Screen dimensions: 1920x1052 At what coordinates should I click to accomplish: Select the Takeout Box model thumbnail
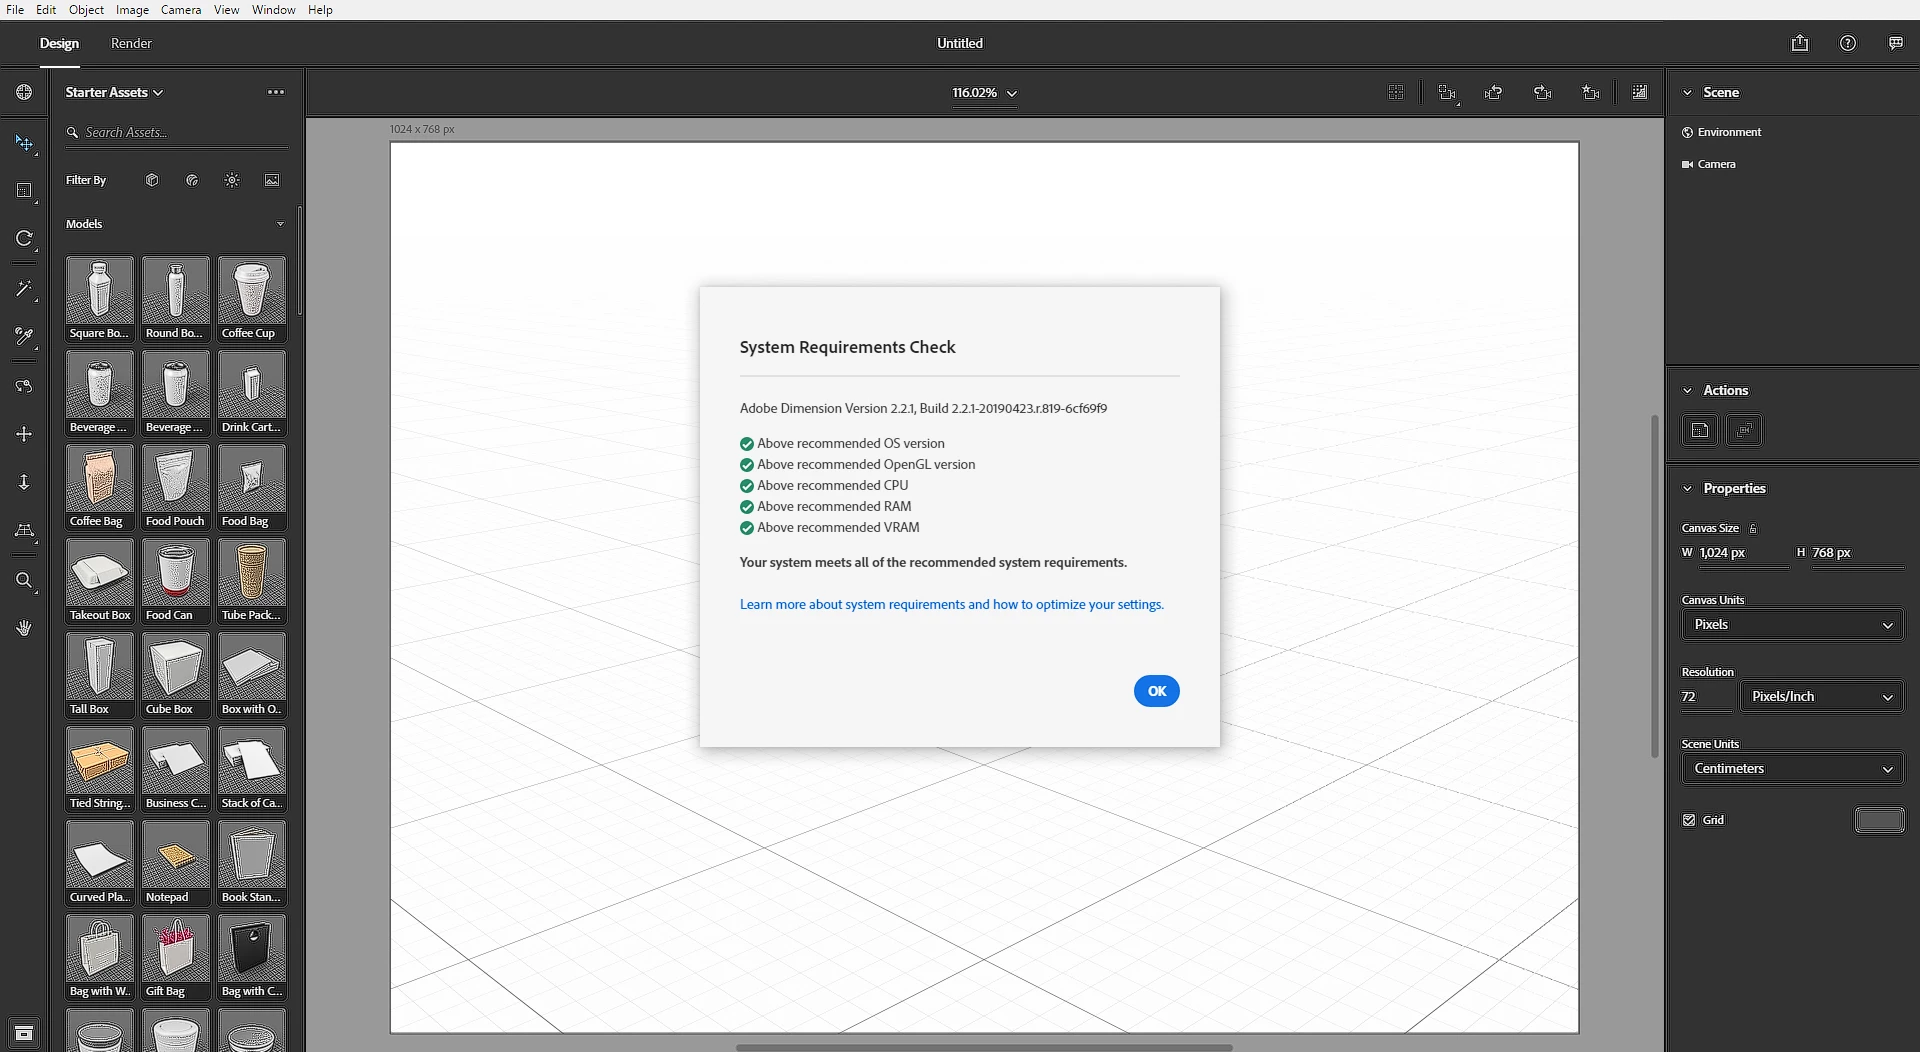100,581
